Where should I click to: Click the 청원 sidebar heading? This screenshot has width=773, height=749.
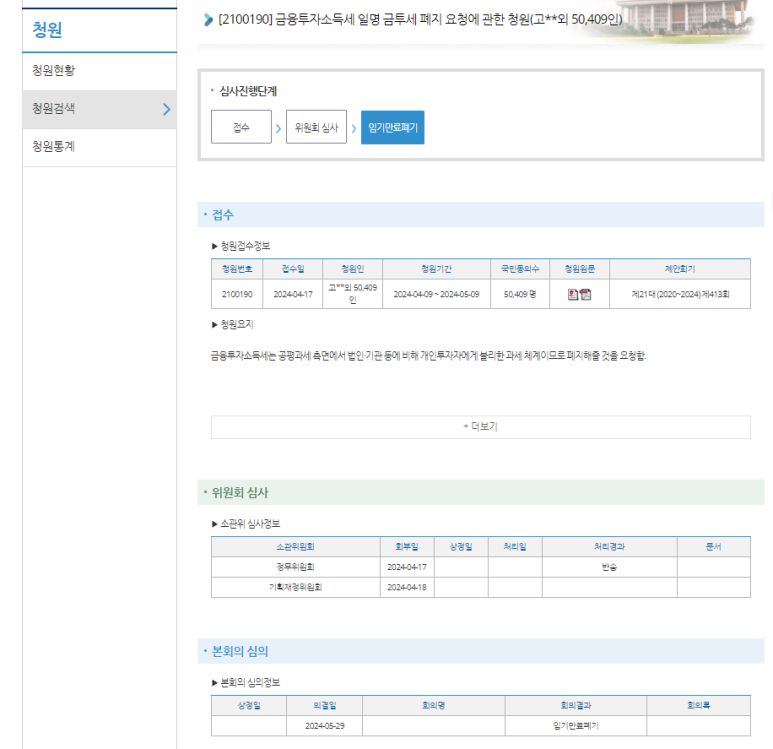click(x=47, y=30)
